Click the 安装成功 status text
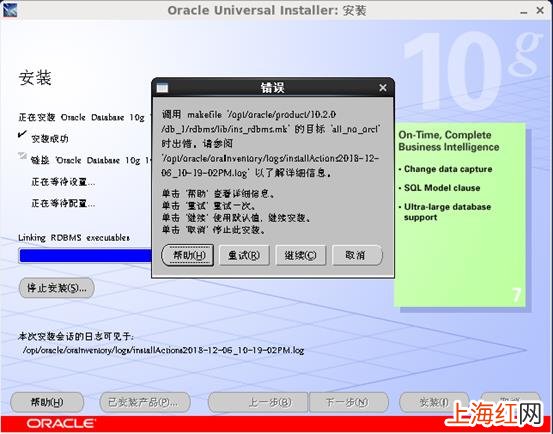The width and height of the screenshot is (553, 434). coord(50,139)
